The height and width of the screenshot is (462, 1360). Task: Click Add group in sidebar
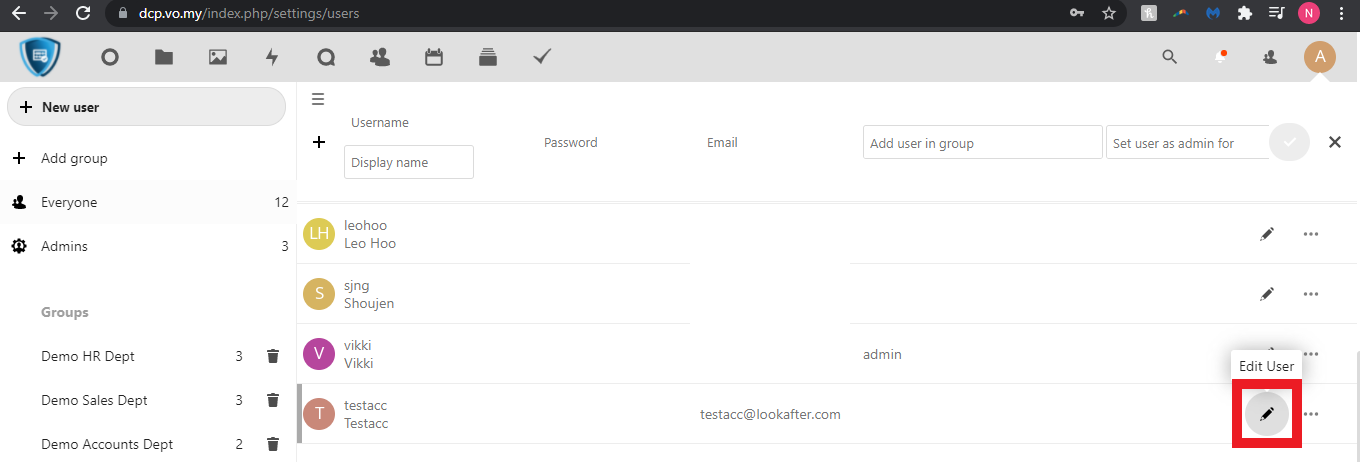click(x=74, y=158)
